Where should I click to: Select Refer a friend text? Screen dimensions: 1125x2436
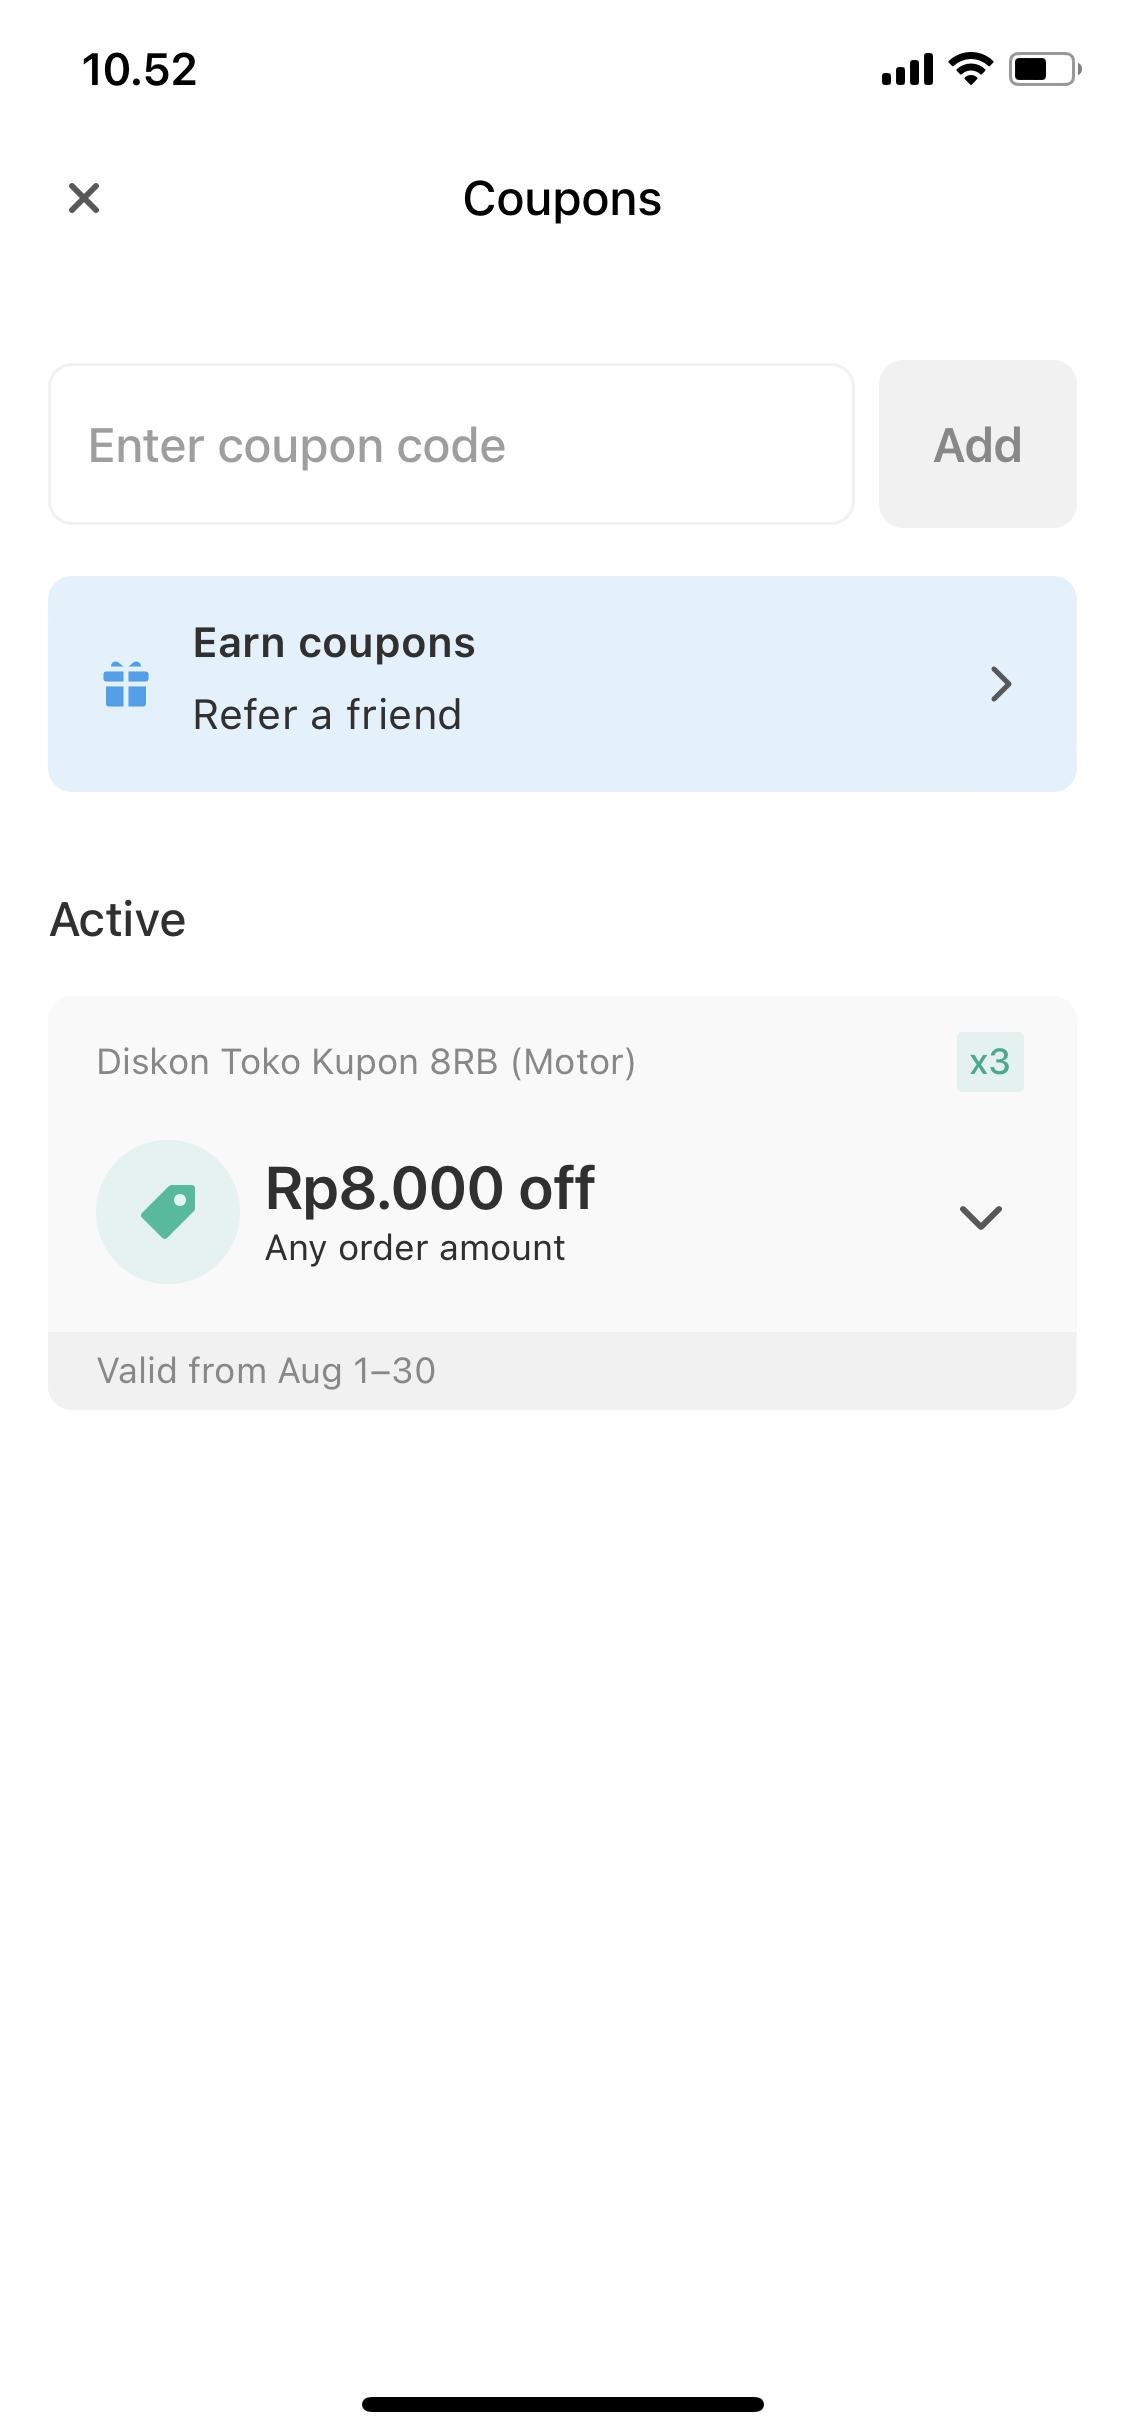coord(327,715)
